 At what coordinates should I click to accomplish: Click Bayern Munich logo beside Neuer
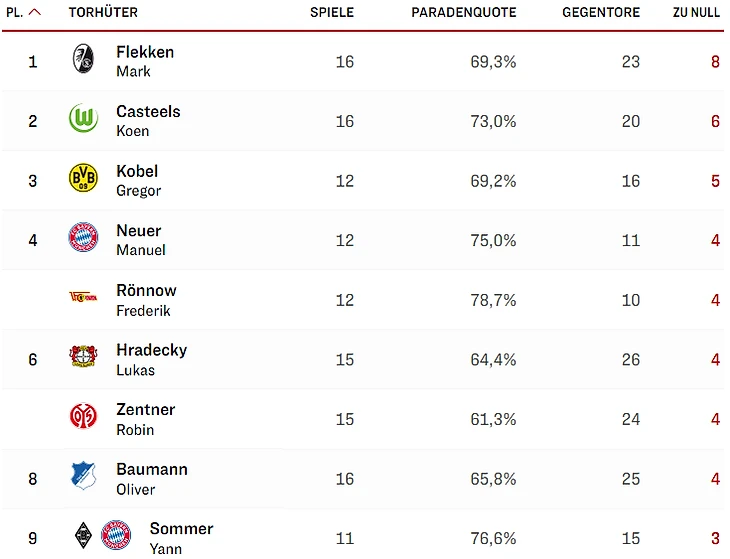(83, 239)
